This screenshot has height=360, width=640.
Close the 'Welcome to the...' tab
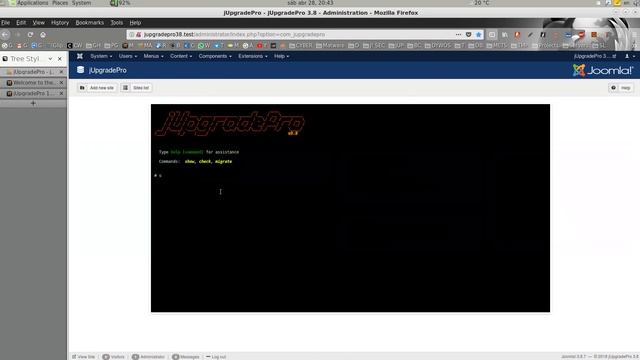click(62, 82)
